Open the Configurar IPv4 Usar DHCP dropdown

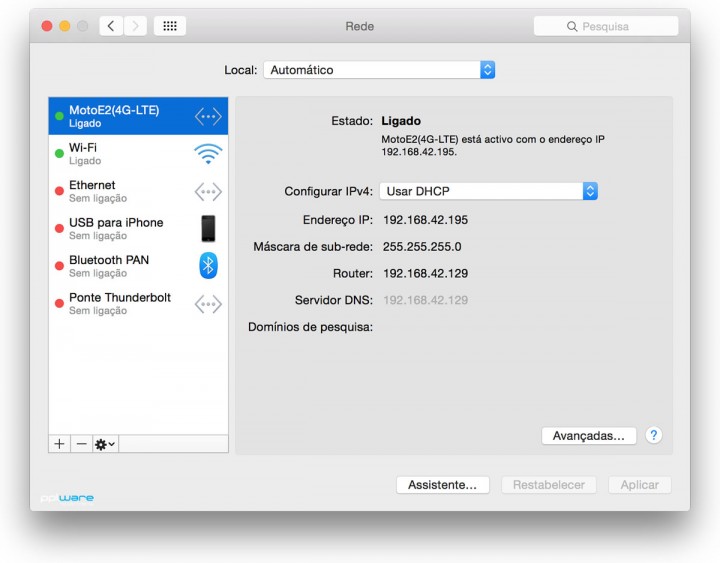pos(488,191)
